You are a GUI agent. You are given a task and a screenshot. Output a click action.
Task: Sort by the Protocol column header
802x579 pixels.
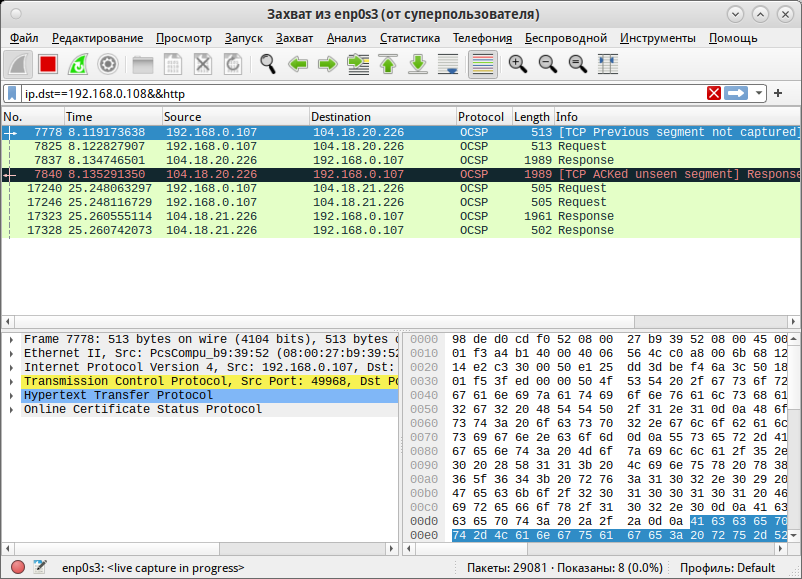[x=484, y=117]
